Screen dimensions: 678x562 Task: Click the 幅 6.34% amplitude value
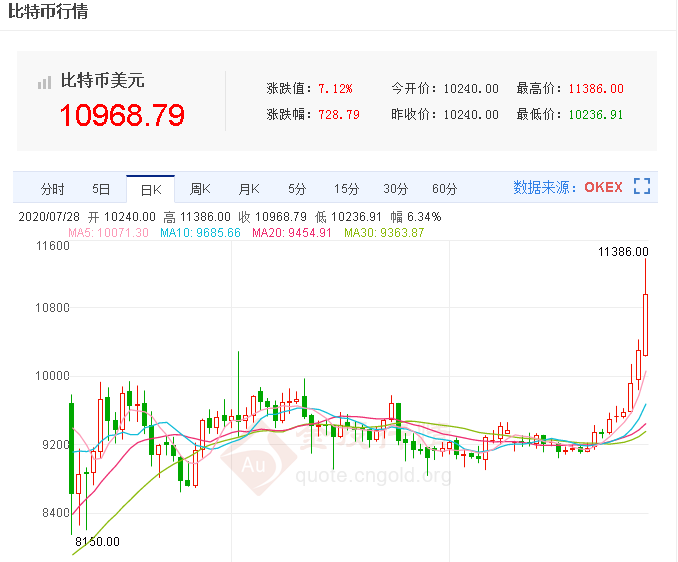tap(416, 217)
